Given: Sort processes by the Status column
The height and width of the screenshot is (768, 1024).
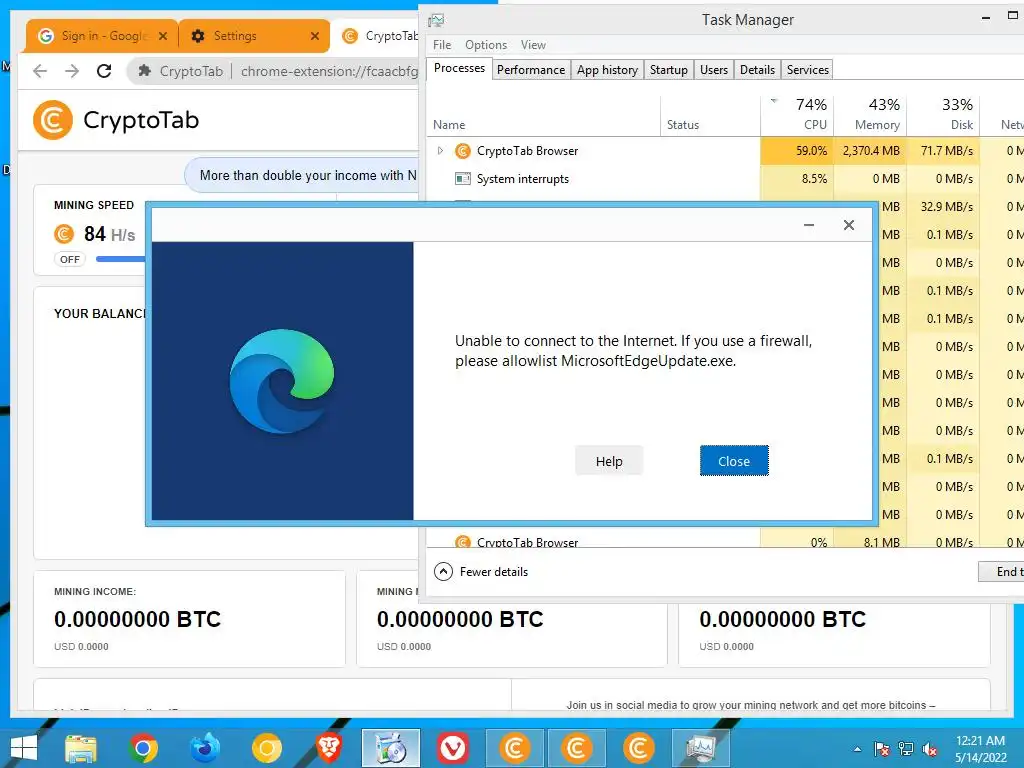Looking at the screenshot, I should point(711,116).
